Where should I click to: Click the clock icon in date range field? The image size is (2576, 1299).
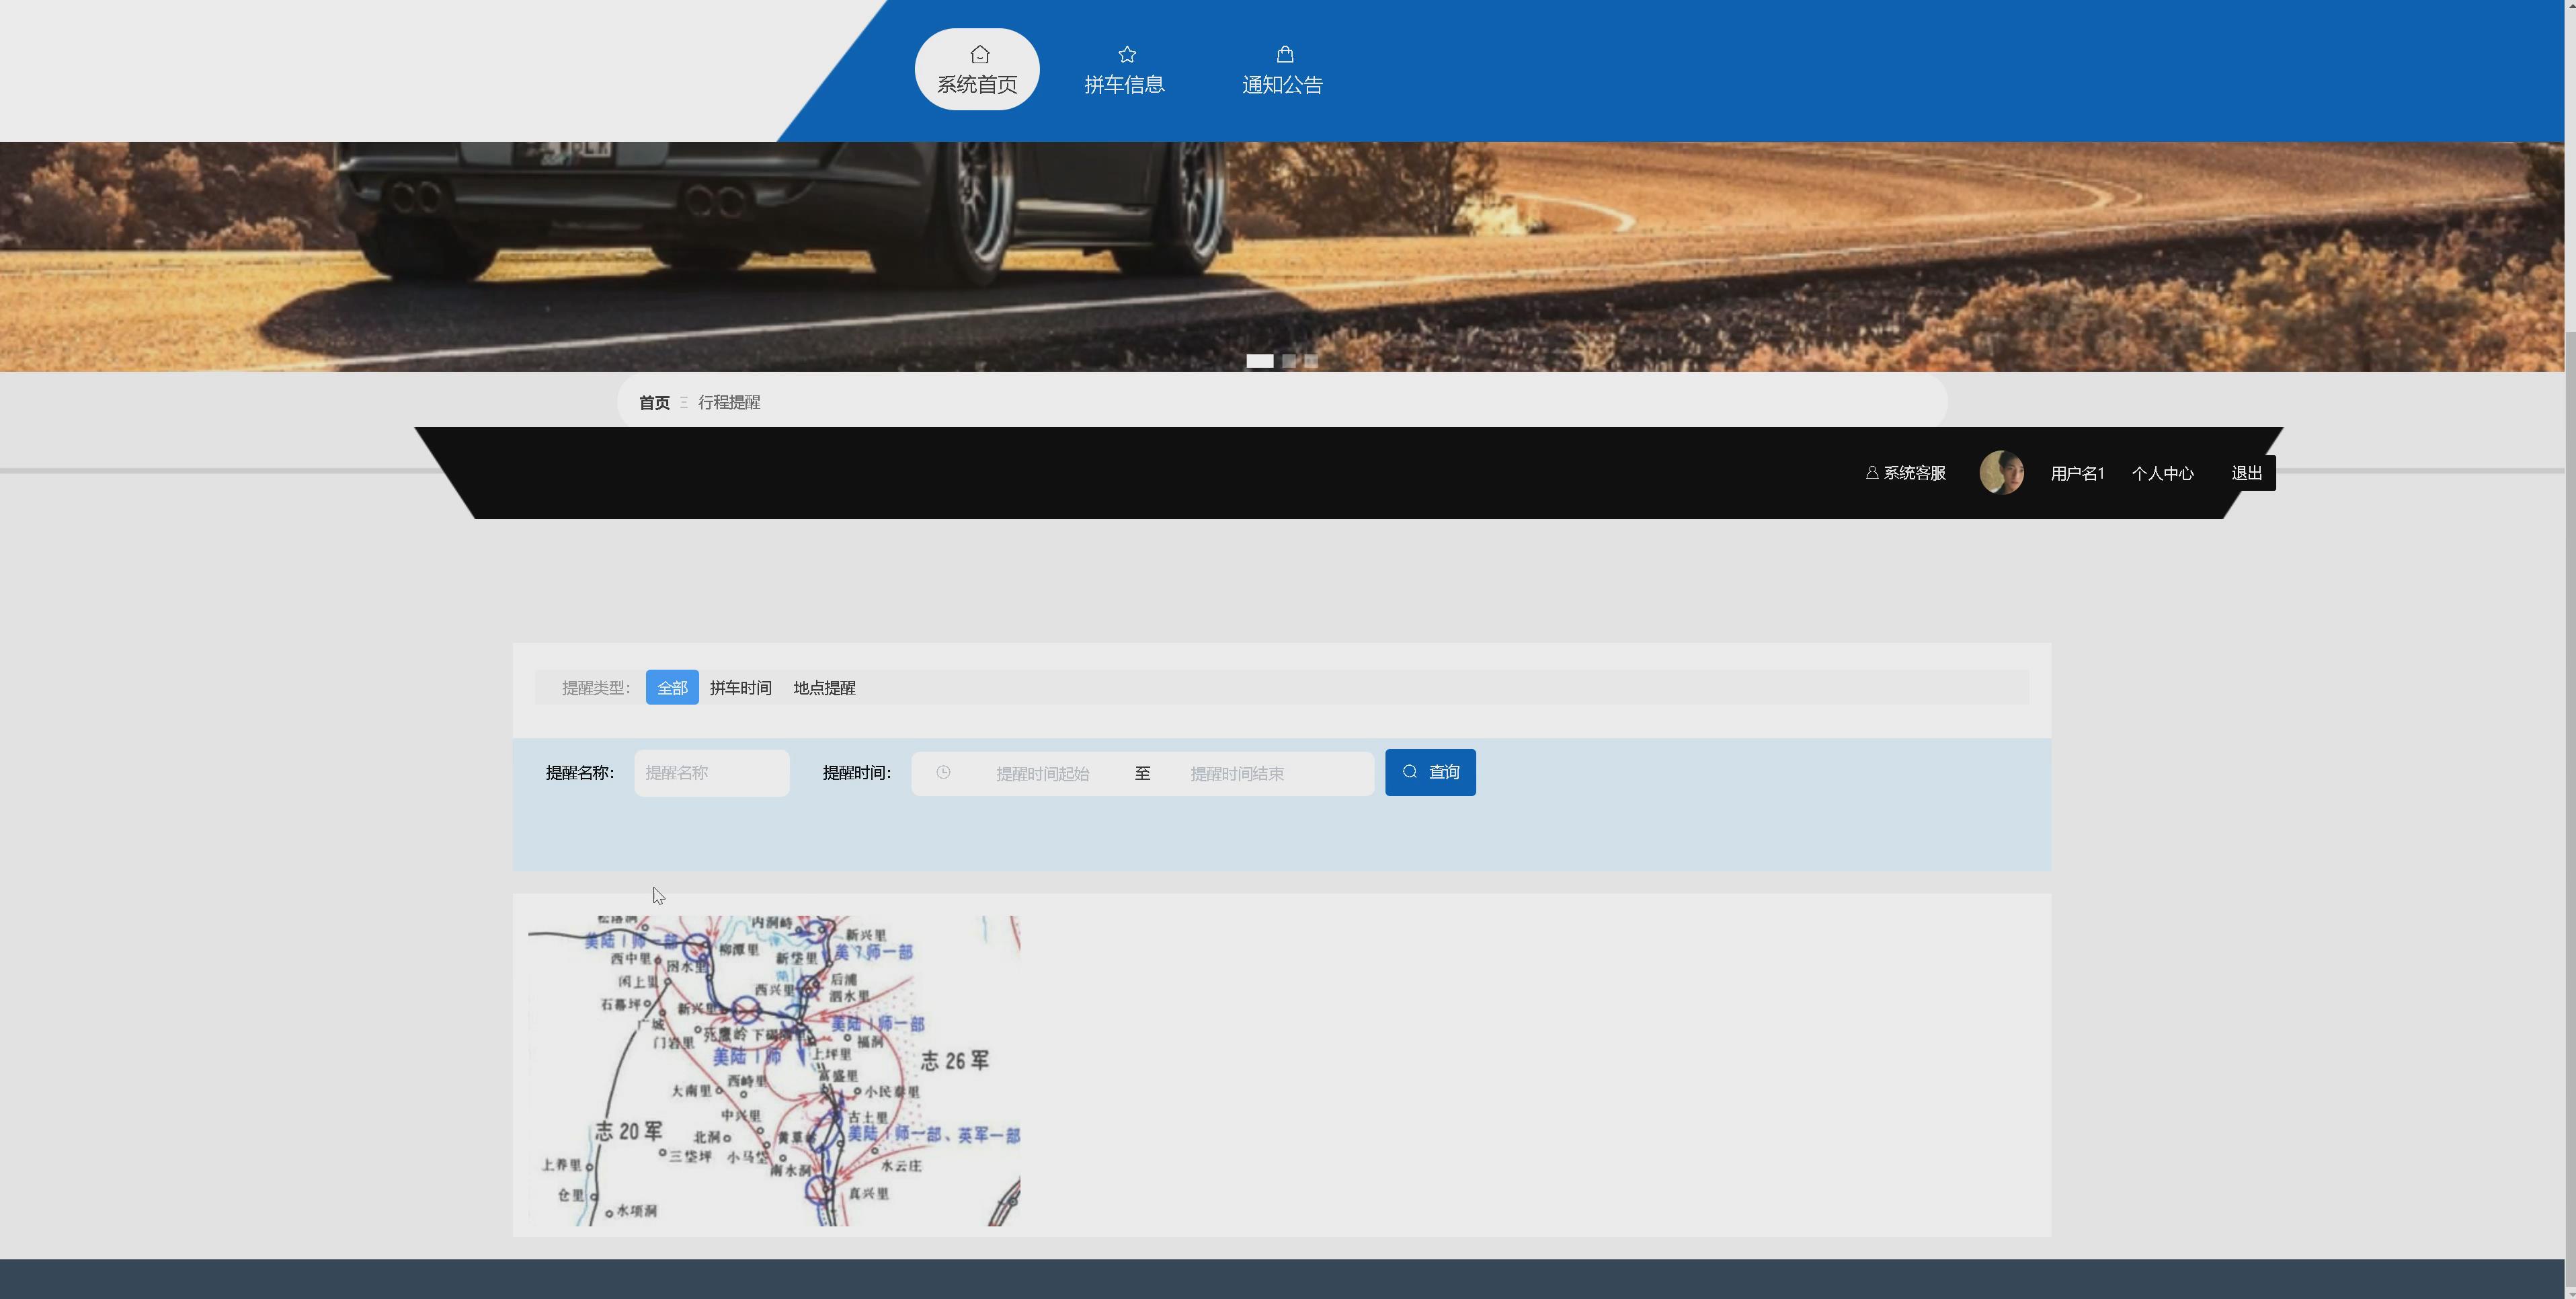(943, 773)
